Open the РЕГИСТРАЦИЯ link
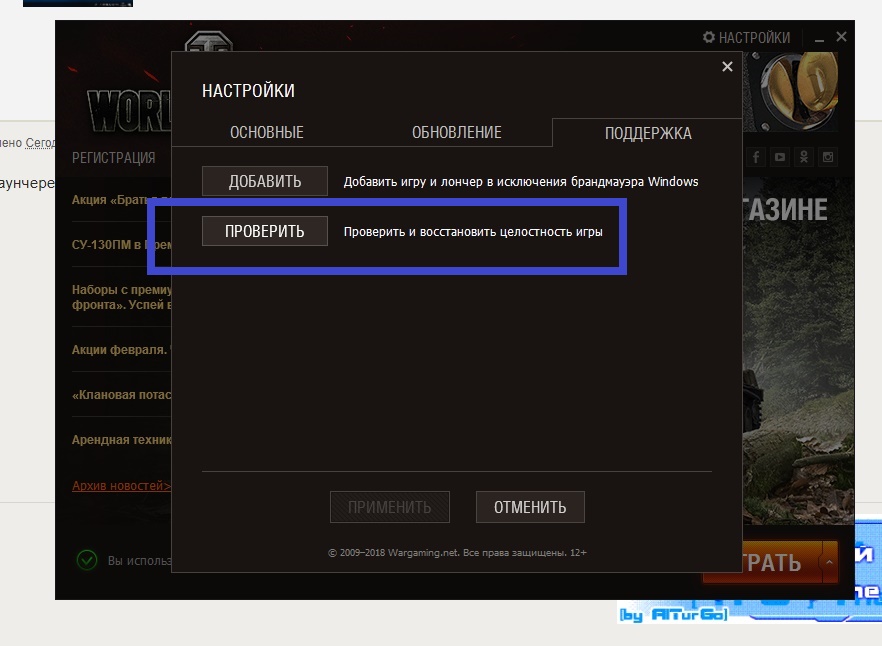 pyautogui.click(x=114, y=158)
